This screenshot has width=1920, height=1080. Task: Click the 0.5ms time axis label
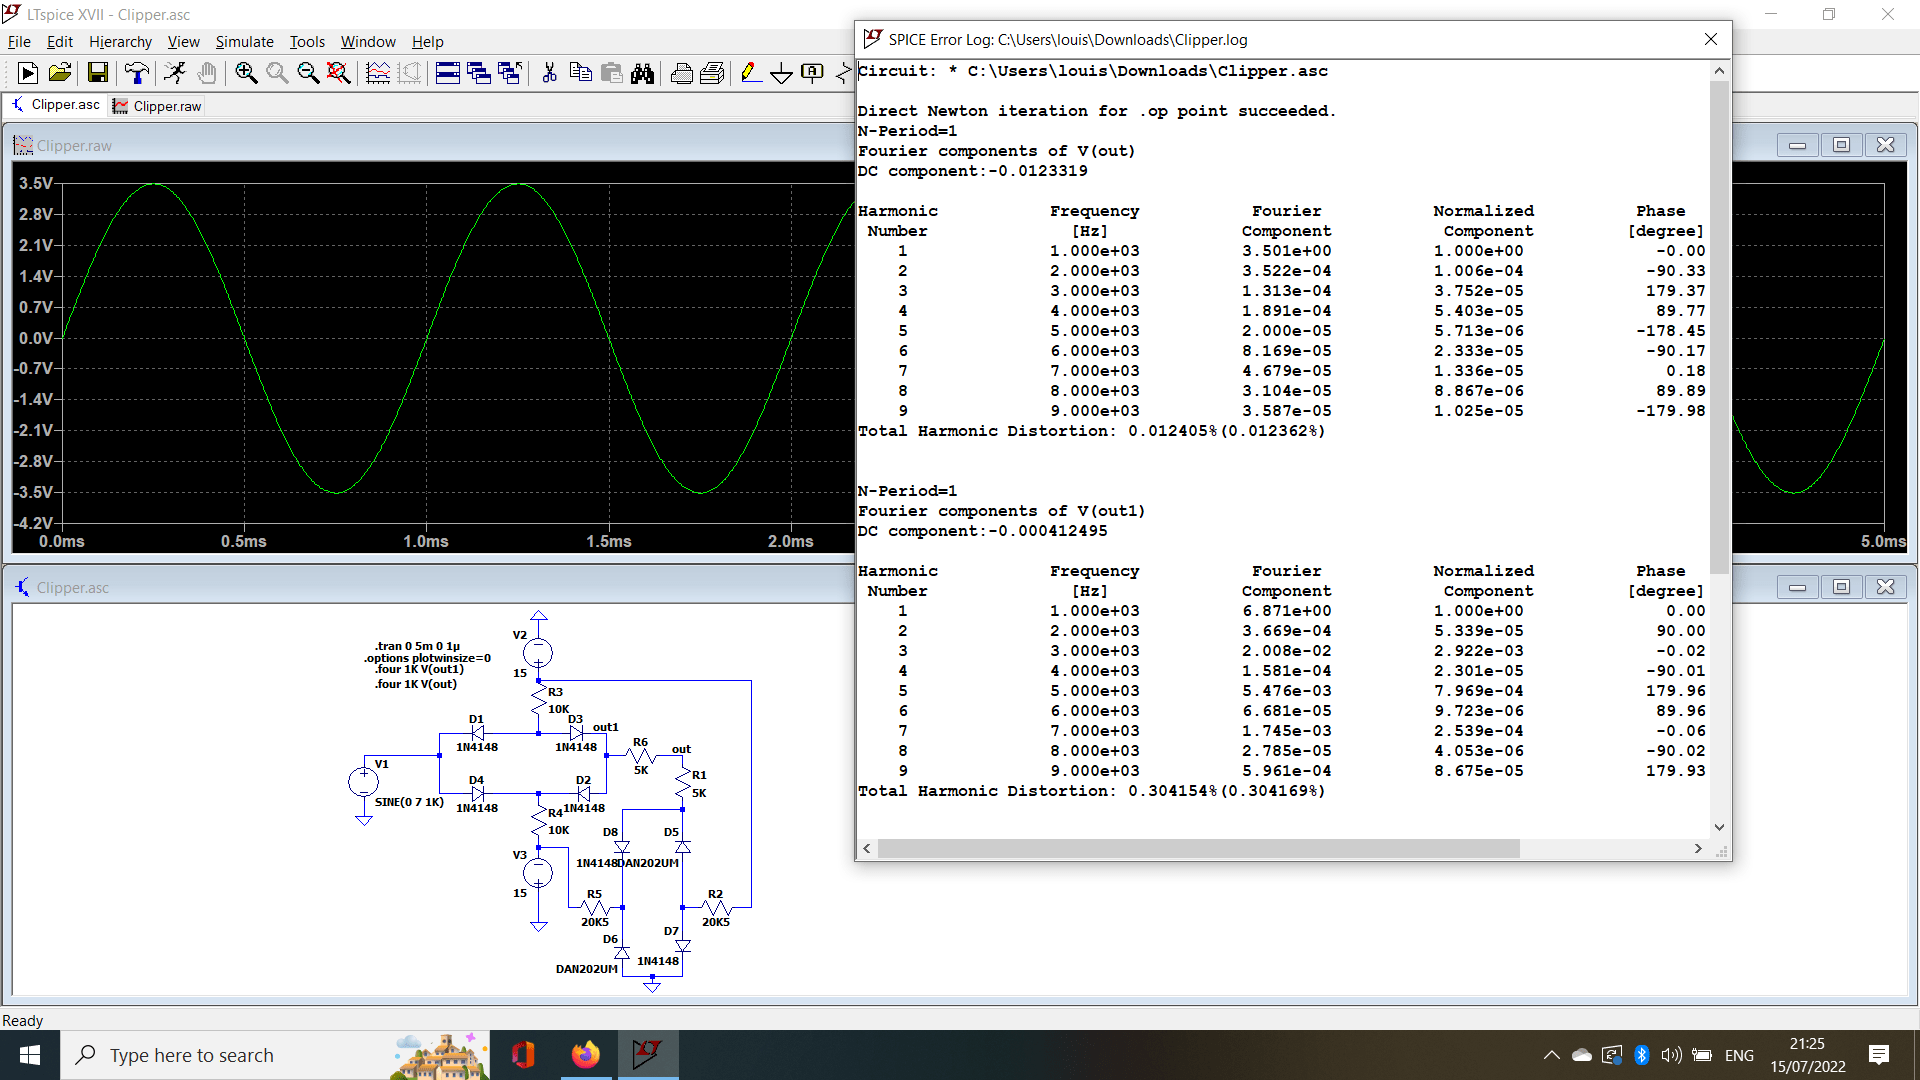pos(244,541)
